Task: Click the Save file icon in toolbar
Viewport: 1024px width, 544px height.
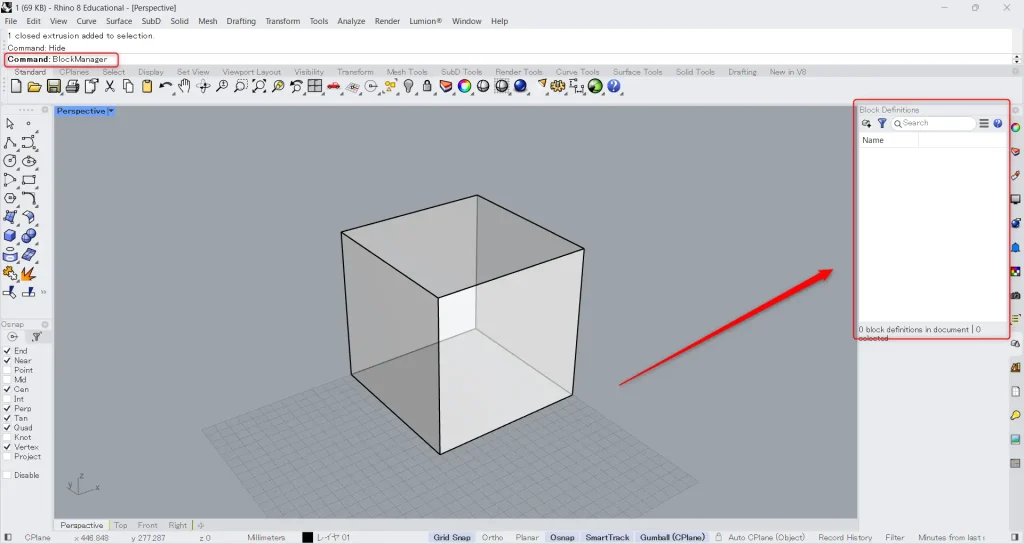Action: pyautogui.click(x=54, y=87)
